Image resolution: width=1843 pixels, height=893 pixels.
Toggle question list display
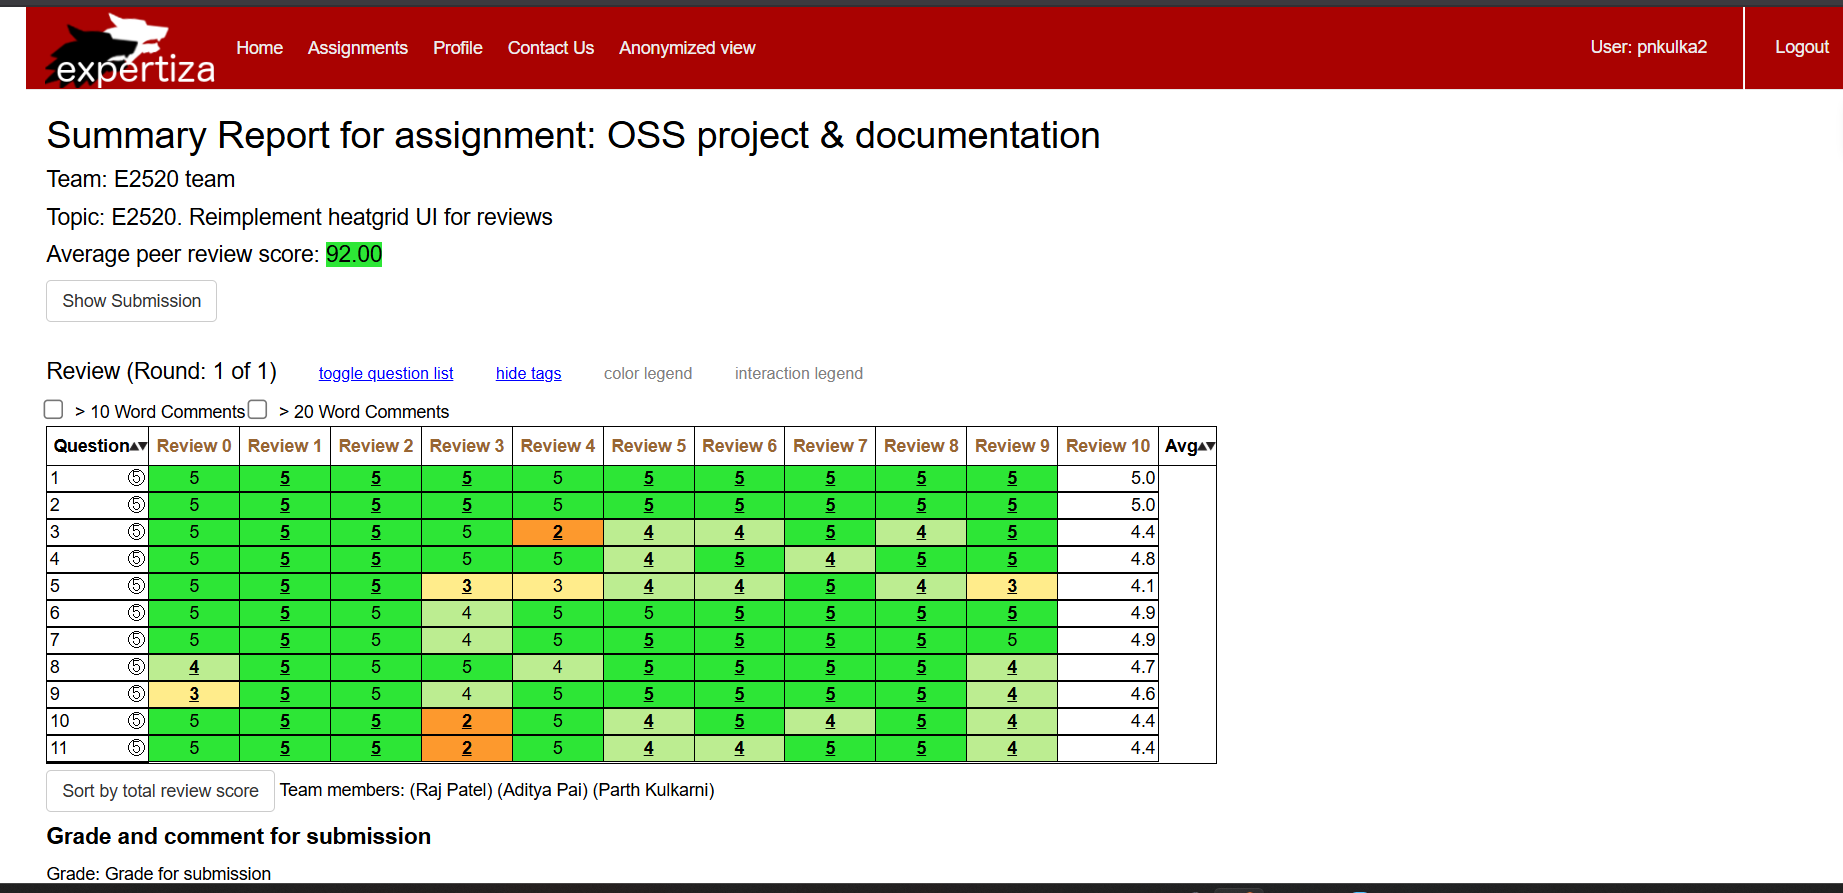[x=385, y=374]
